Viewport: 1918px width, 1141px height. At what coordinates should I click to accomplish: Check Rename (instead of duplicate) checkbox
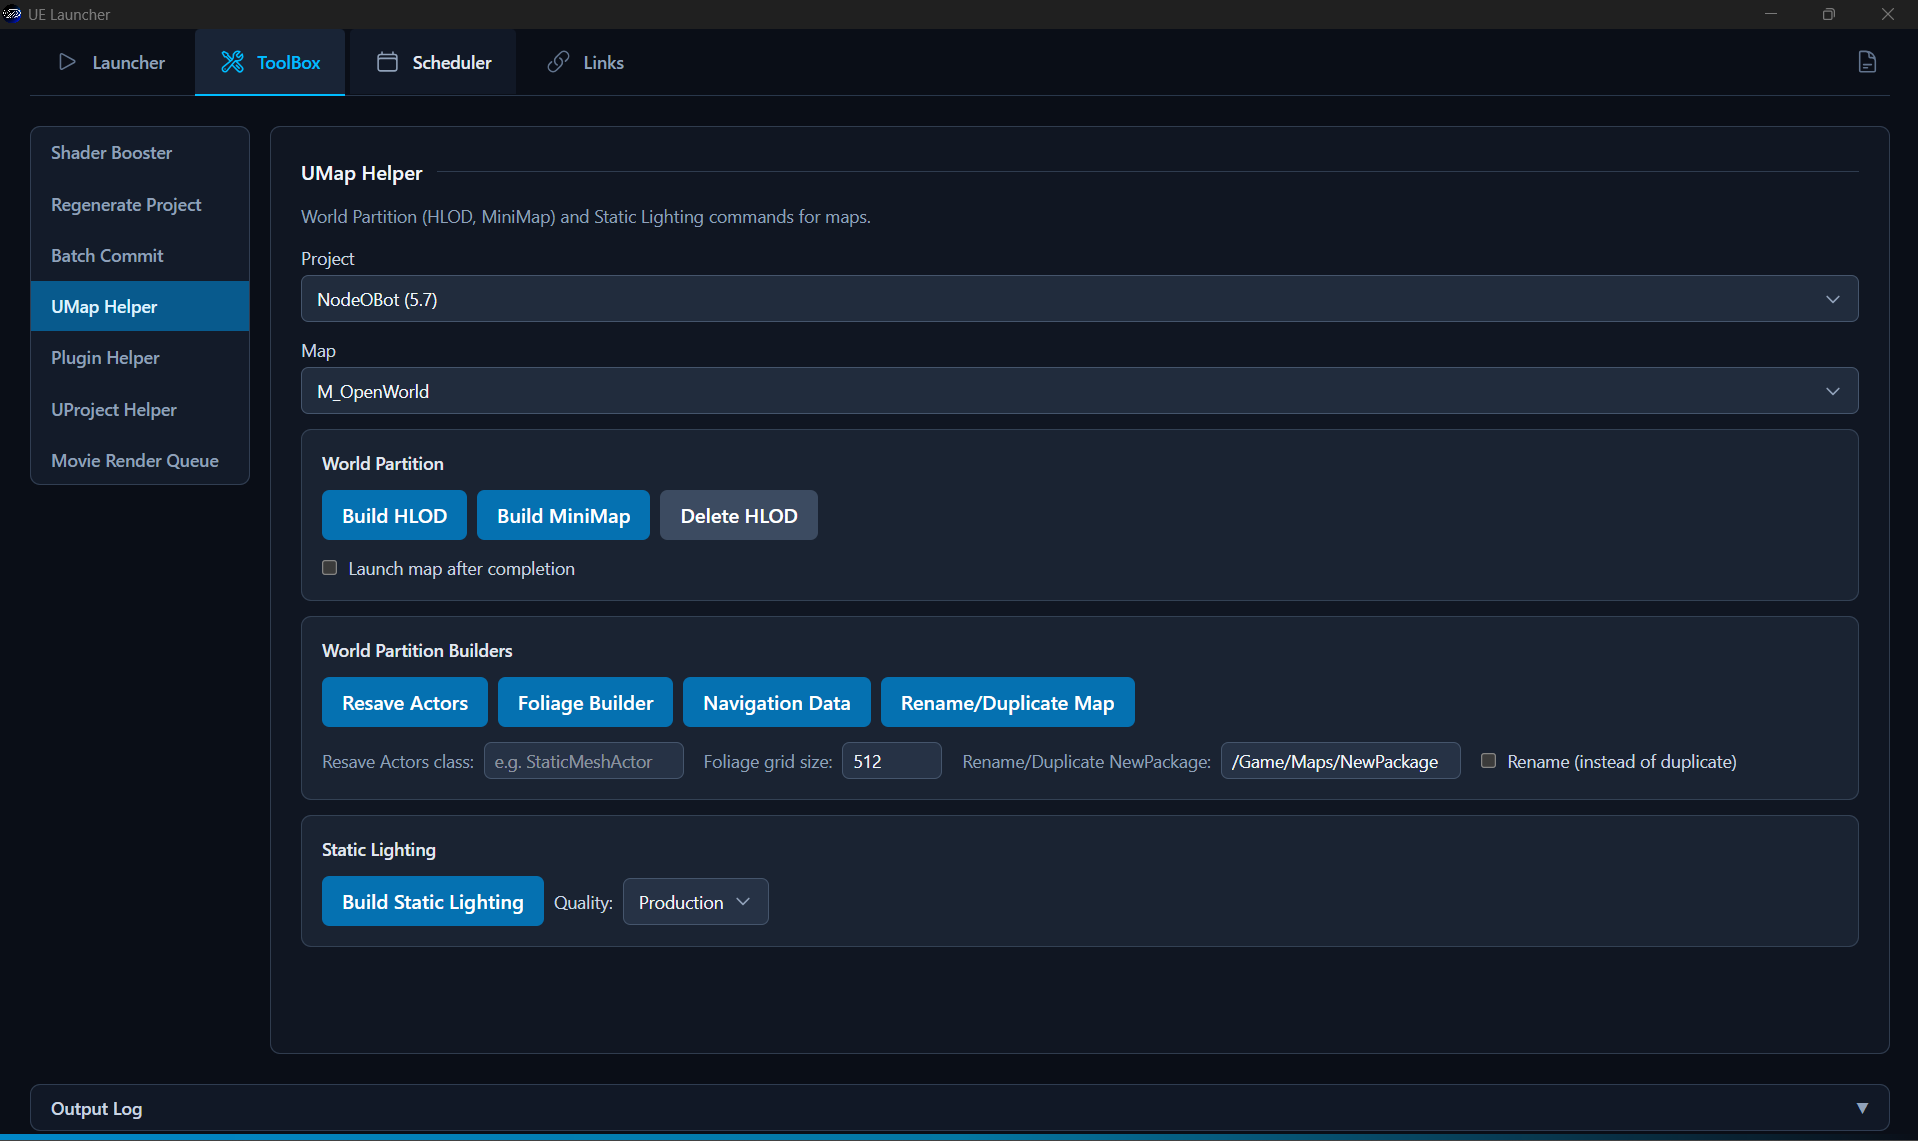(1488, 761)
